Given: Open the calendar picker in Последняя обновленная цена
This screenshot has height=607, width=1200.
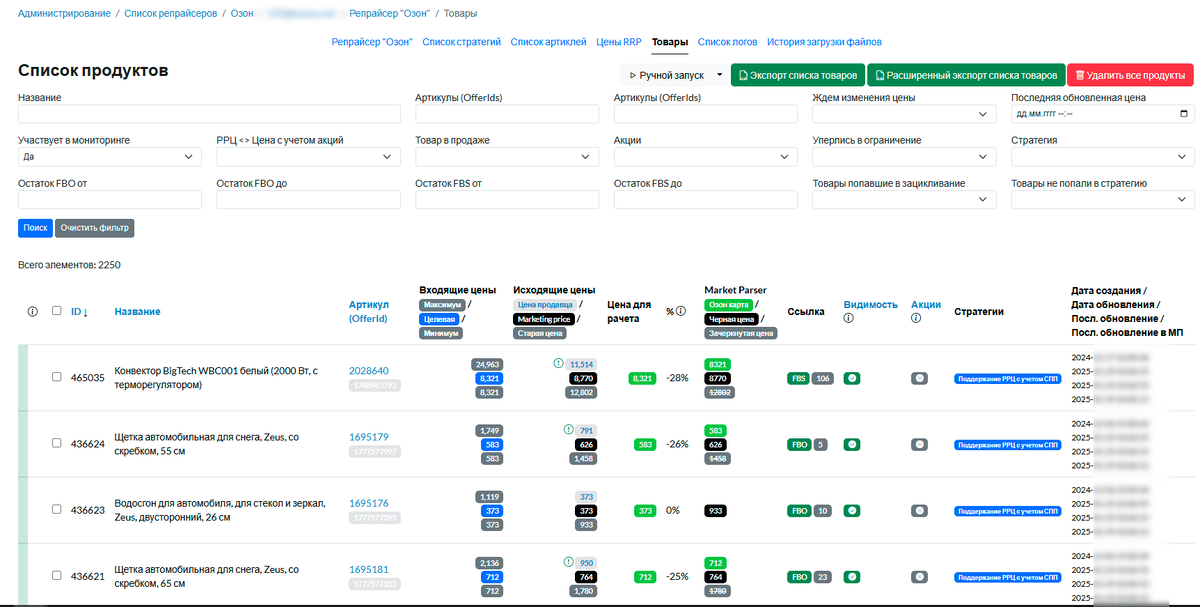Looking at the screenshot, I should [1184, 114].
